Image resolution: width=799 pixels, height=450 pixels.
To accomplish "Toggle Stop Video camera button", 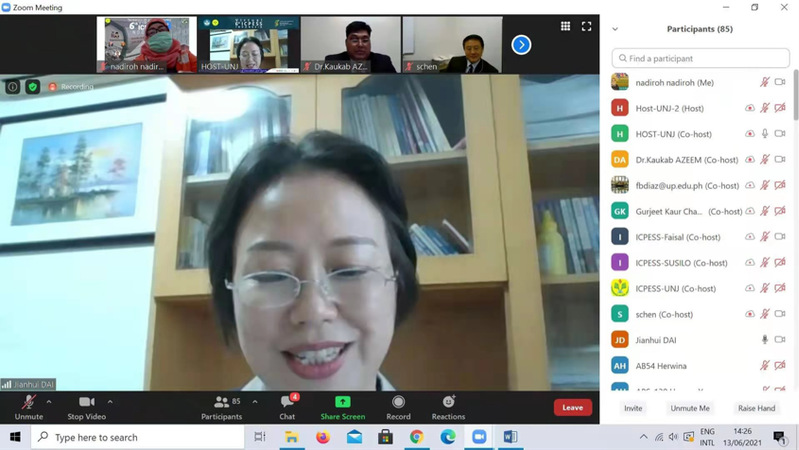I will [89, 405].
